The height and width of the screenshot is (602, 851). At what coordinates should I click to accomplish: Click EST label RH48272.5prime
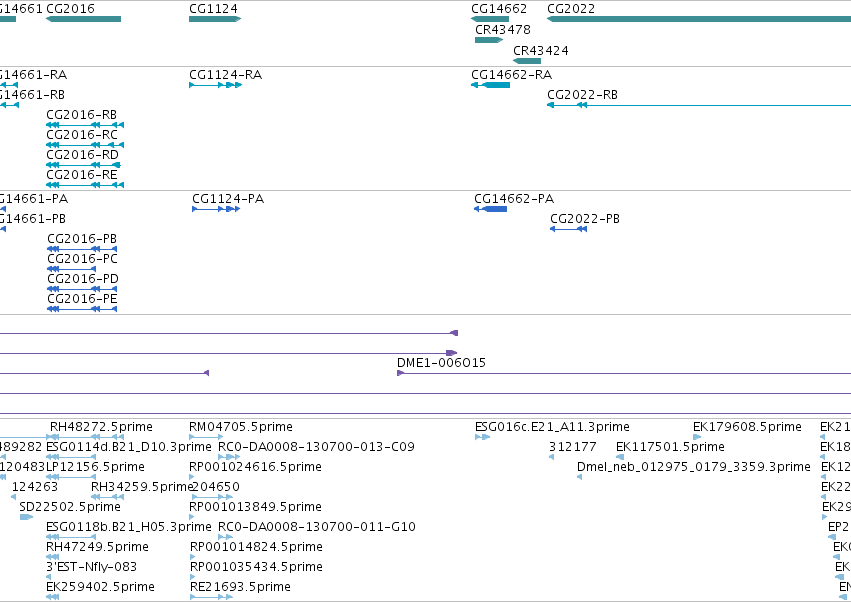pos(101,427)
